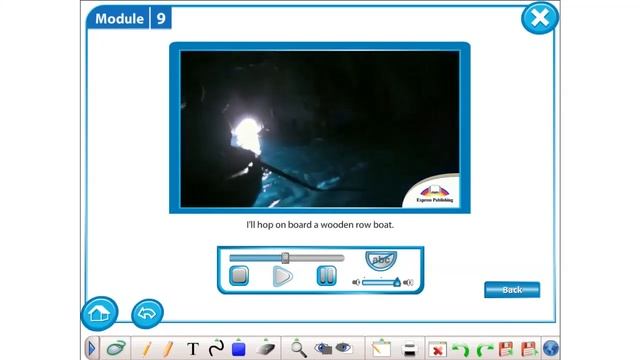Click the high volume speaker icon
This screenshot has height=360, width=640.
[x=408, y=282]
